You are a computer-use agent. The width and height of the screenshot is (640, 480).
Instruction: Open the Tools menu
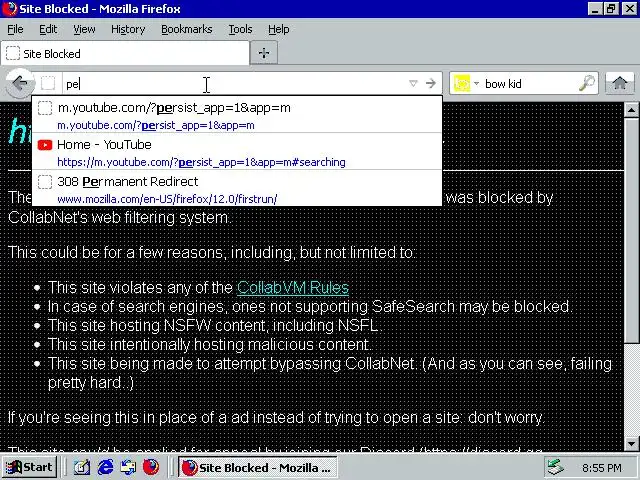click(x=240, y=29)
